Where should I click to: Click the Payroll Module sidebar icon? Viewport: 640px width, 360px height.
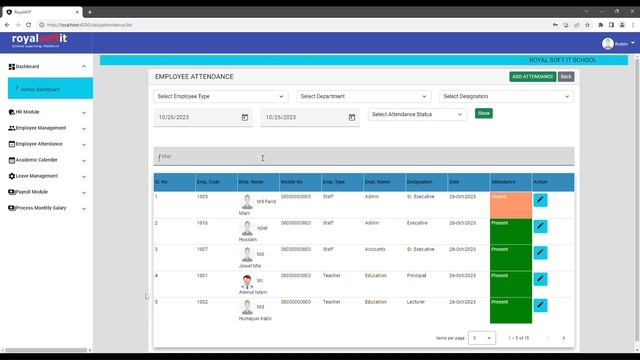pos(11,192)
